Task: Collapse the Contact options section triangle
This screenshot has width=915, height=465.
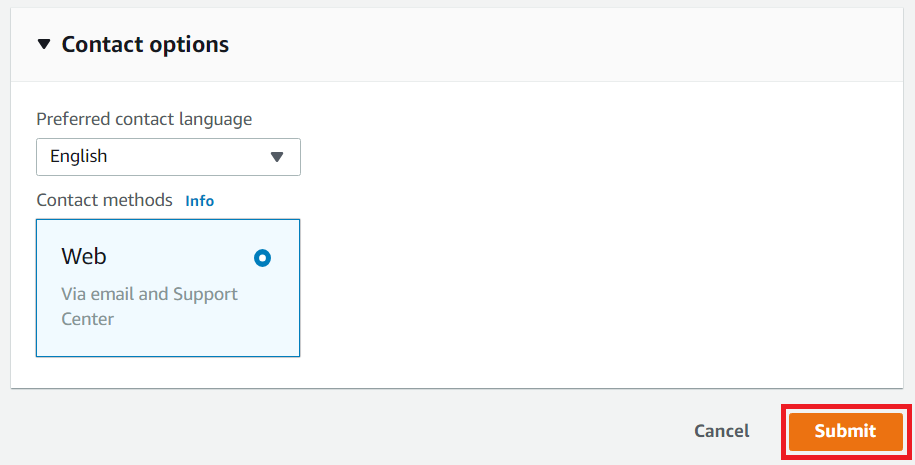Action: 44,44
